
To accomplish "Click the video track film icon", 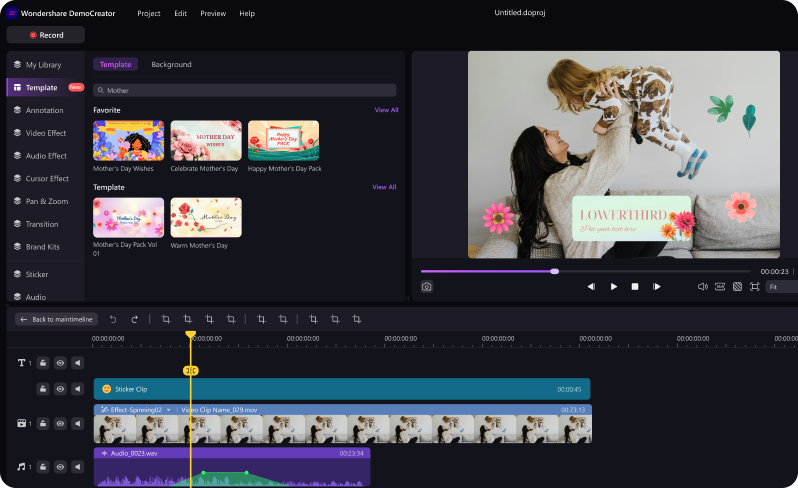I will (21, 423).
